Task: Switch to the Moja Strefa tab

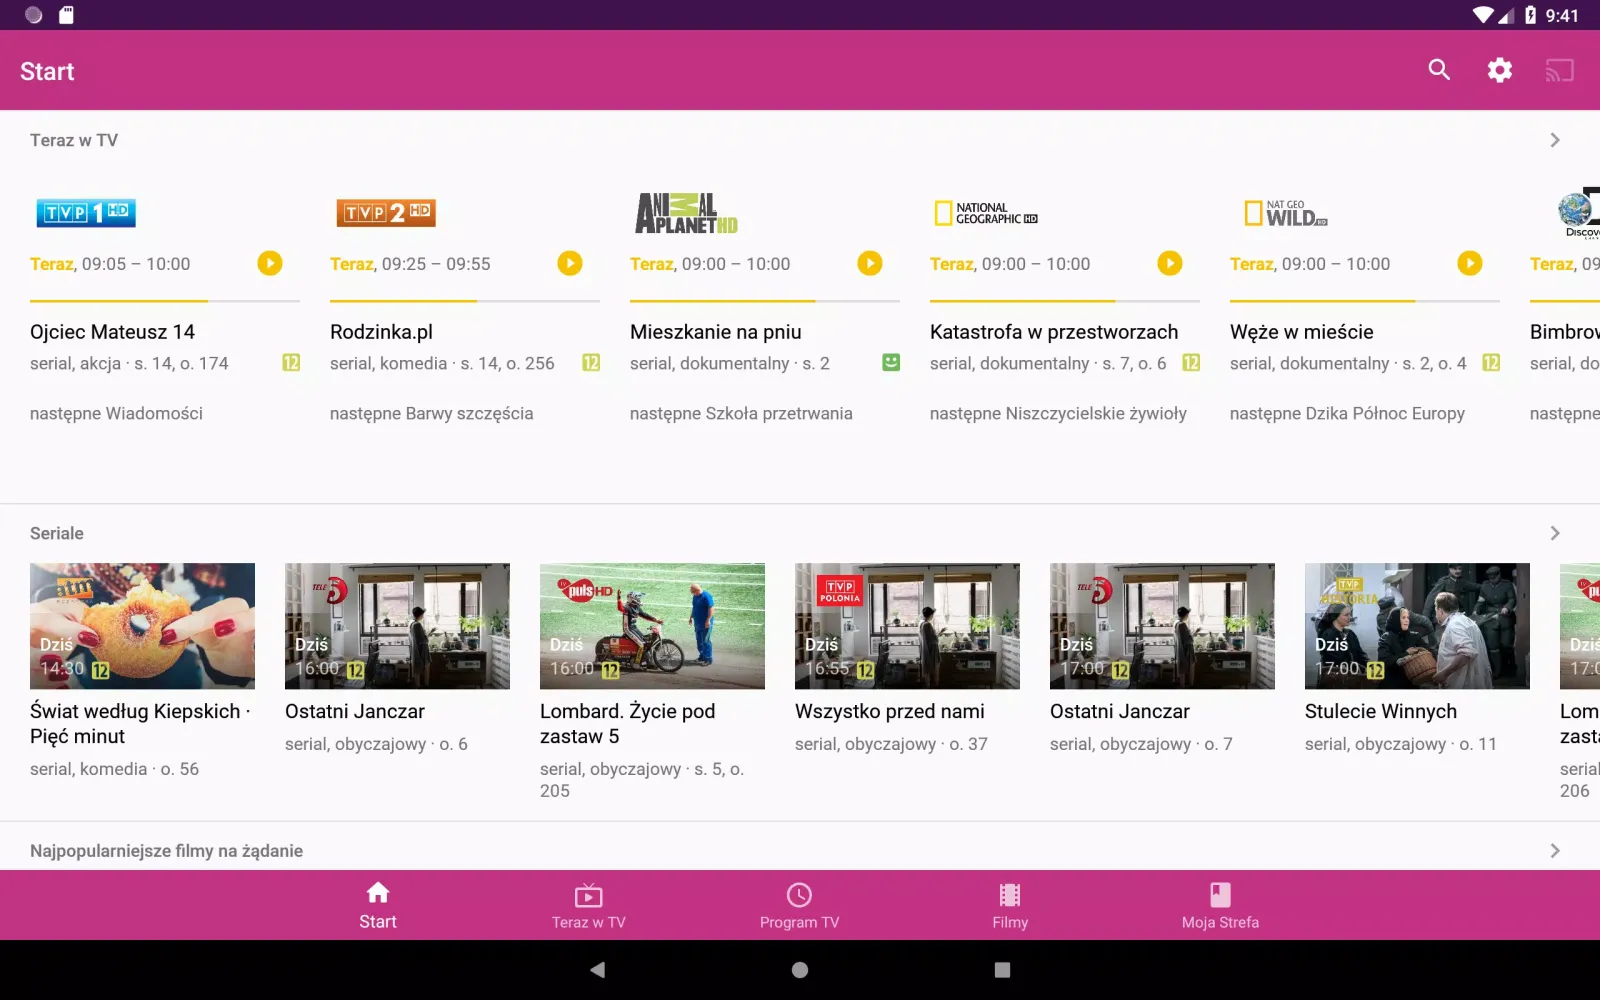Action: 1220,905
